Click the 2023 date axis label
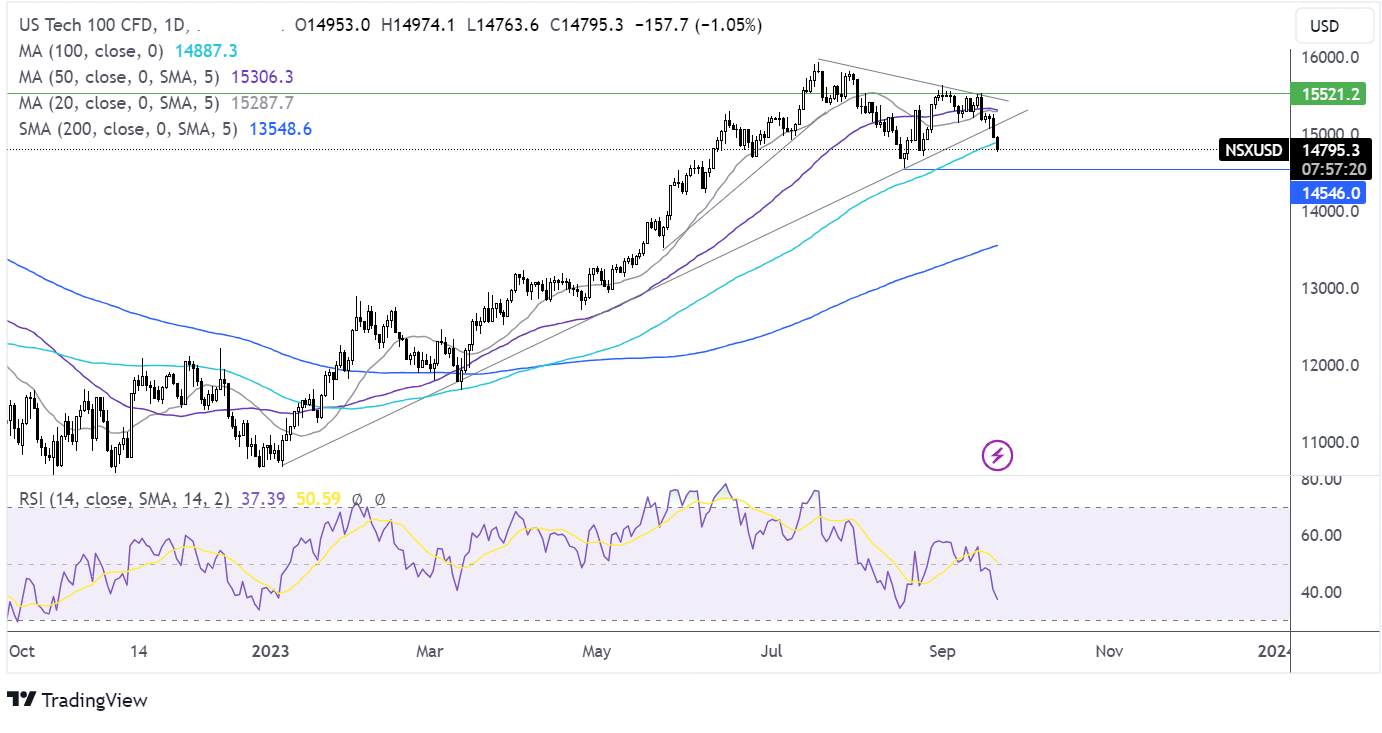1382x733 pixels. tap(270, 651)
